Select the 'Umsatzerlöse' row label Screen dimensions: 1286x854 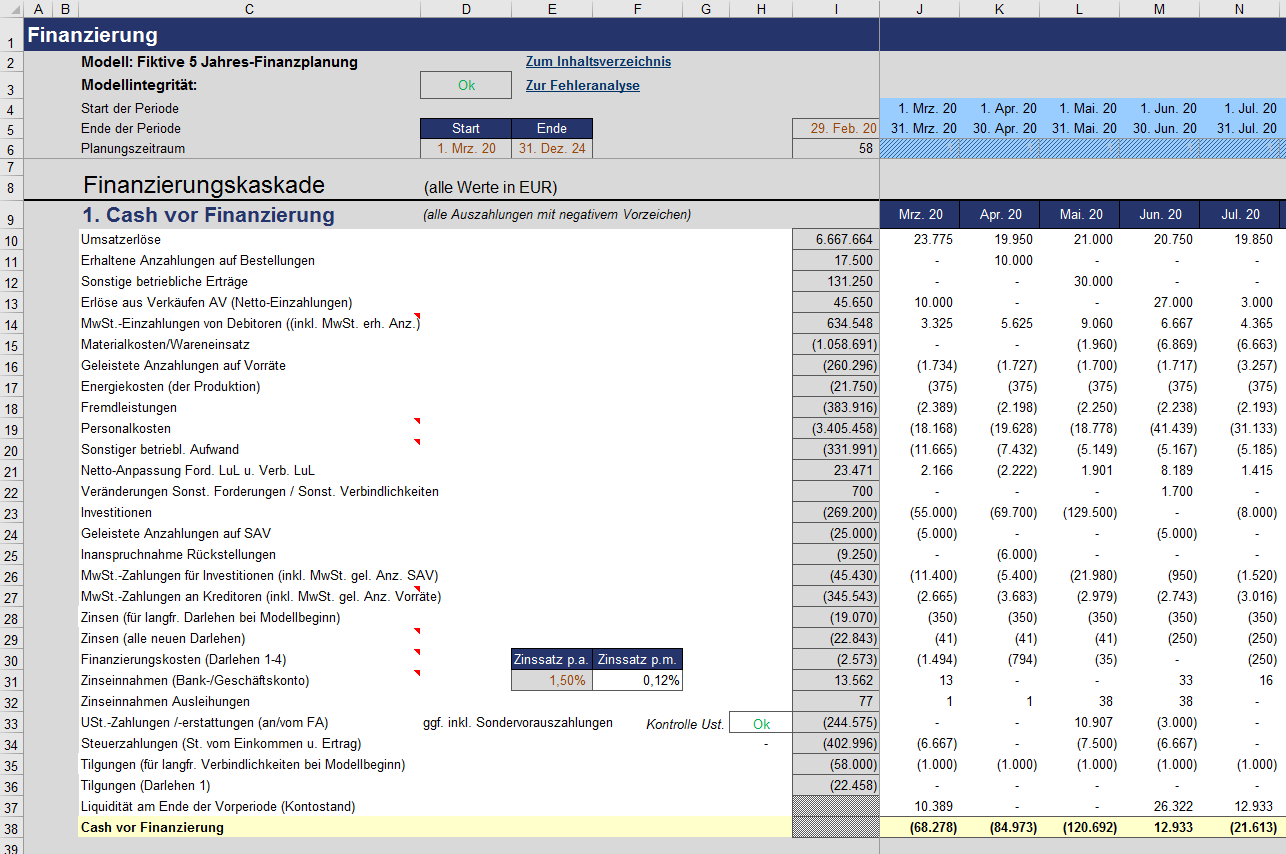tap(121, 240)
